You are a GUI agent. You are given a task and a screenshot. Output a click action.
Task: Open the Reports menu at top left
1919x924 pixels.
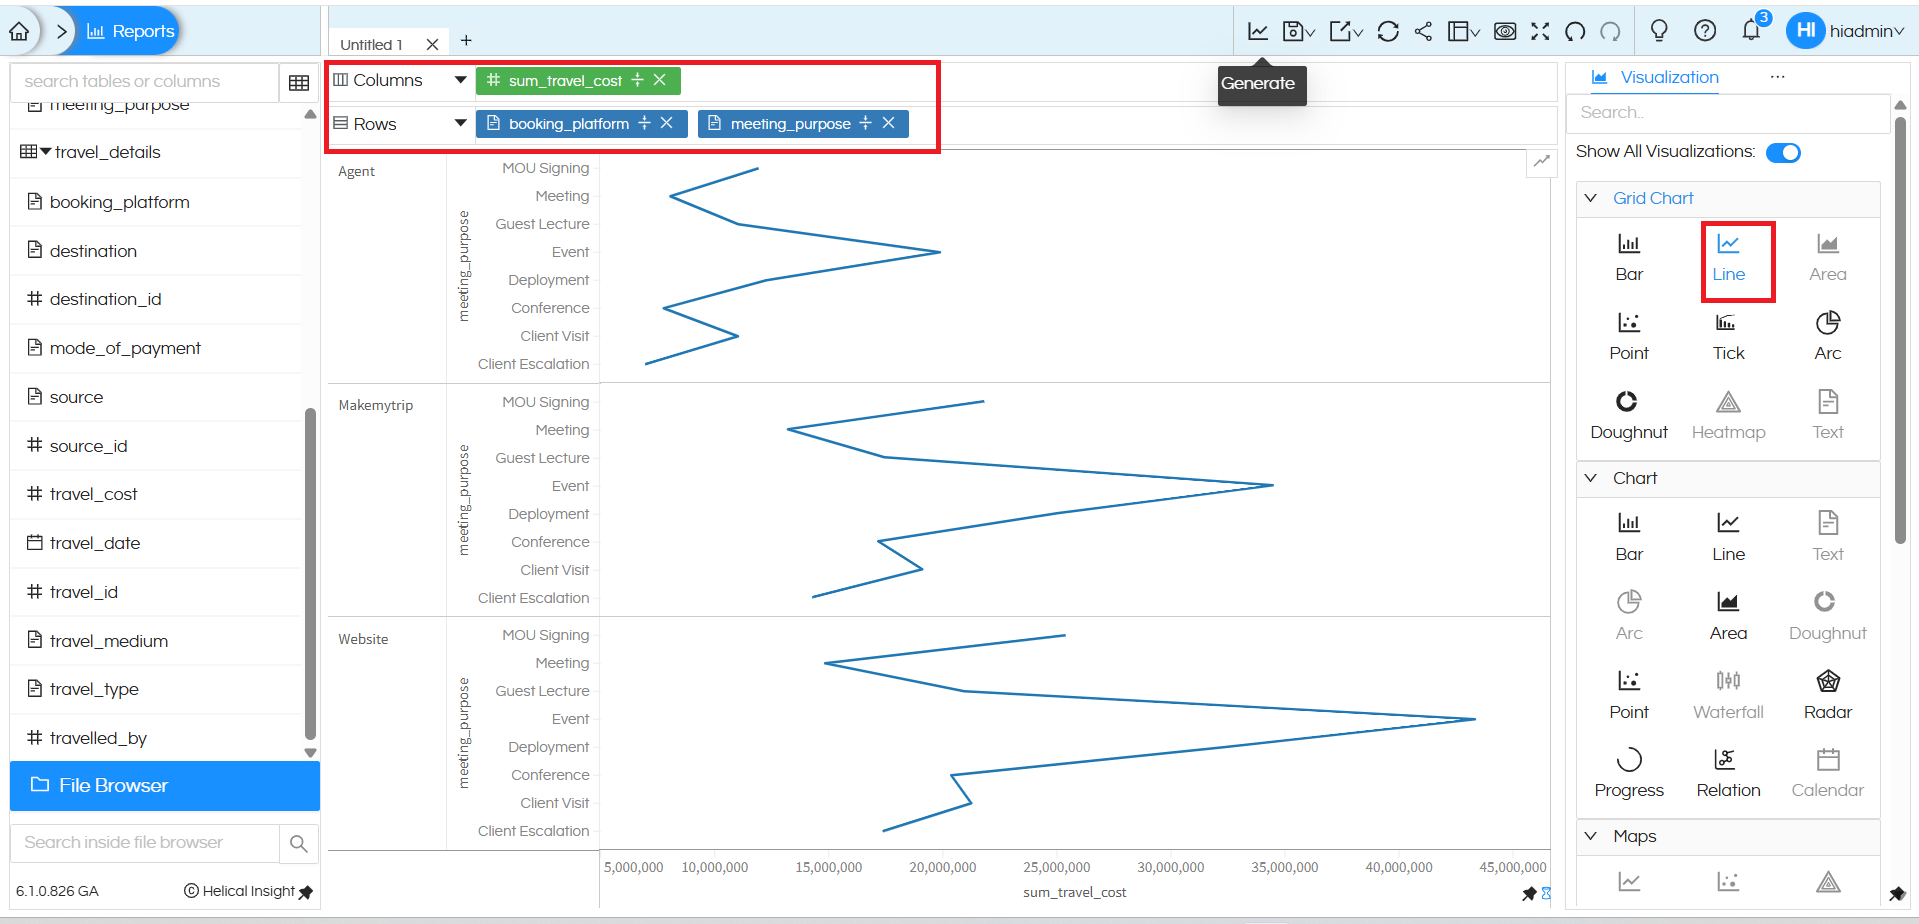pyautogui.click(x=128, y=30)
